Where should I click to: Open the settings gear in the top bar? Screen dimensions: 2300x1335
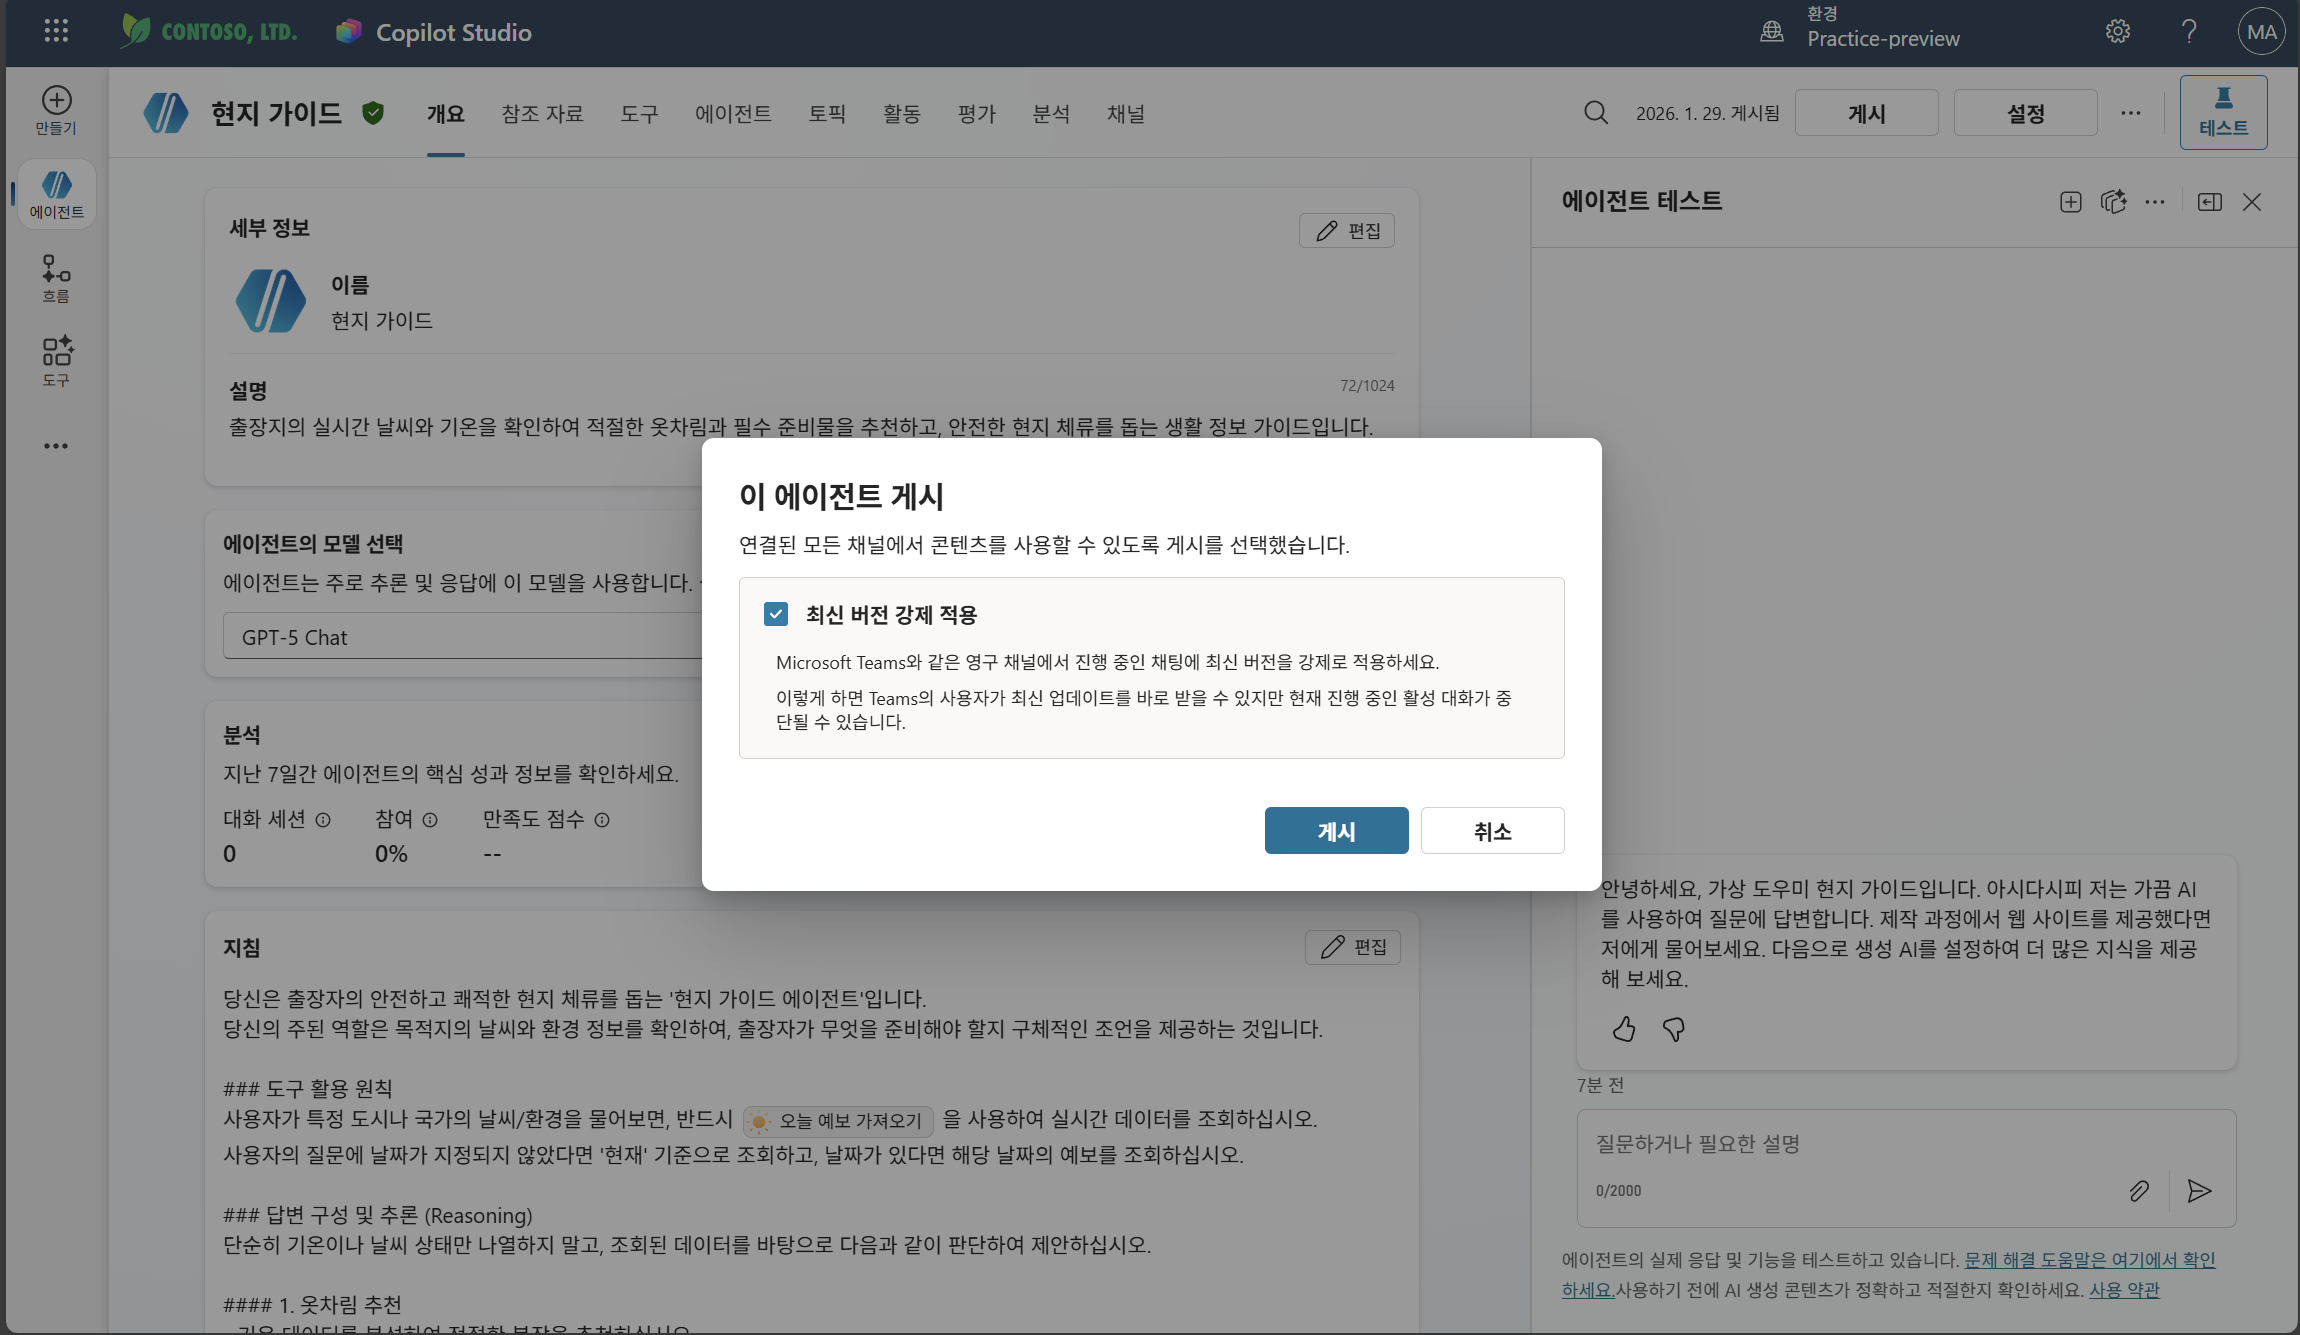(x=2117, y=31)
